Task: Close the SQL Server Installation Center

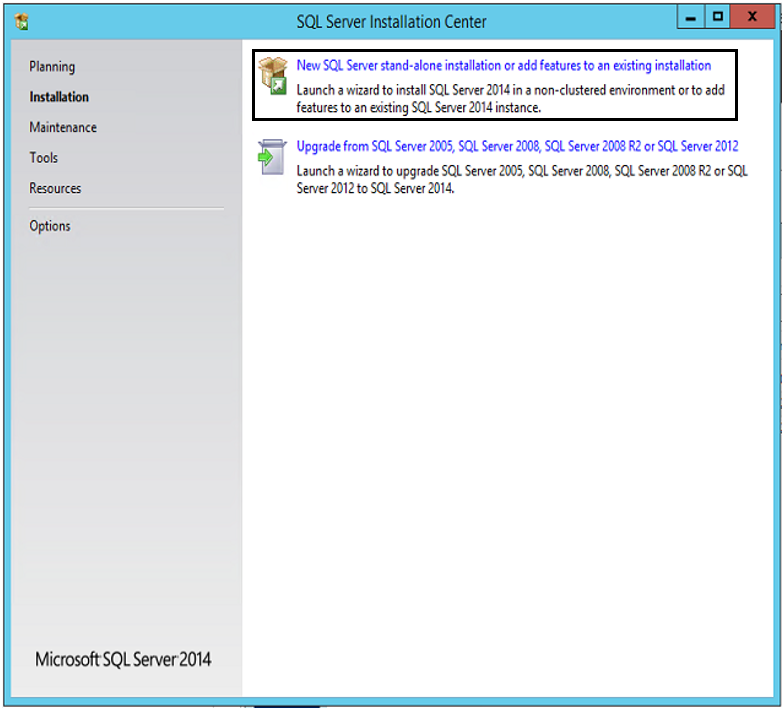Action: click(753, 17)
